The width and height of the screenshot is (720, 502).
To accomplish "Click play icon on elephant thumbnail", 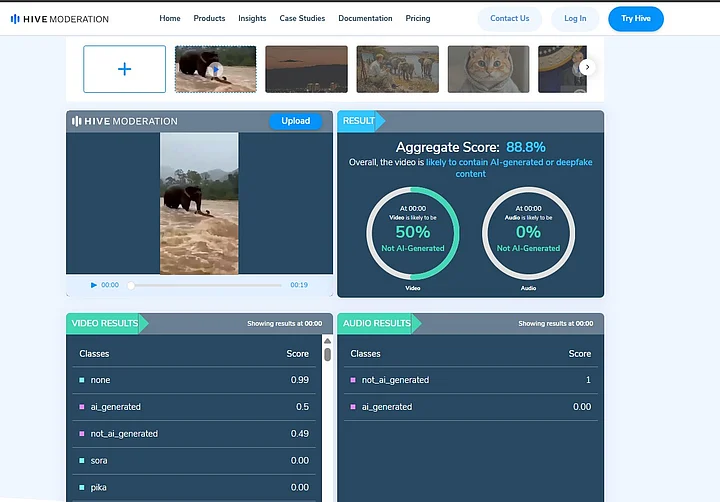I will coord(215,69).
